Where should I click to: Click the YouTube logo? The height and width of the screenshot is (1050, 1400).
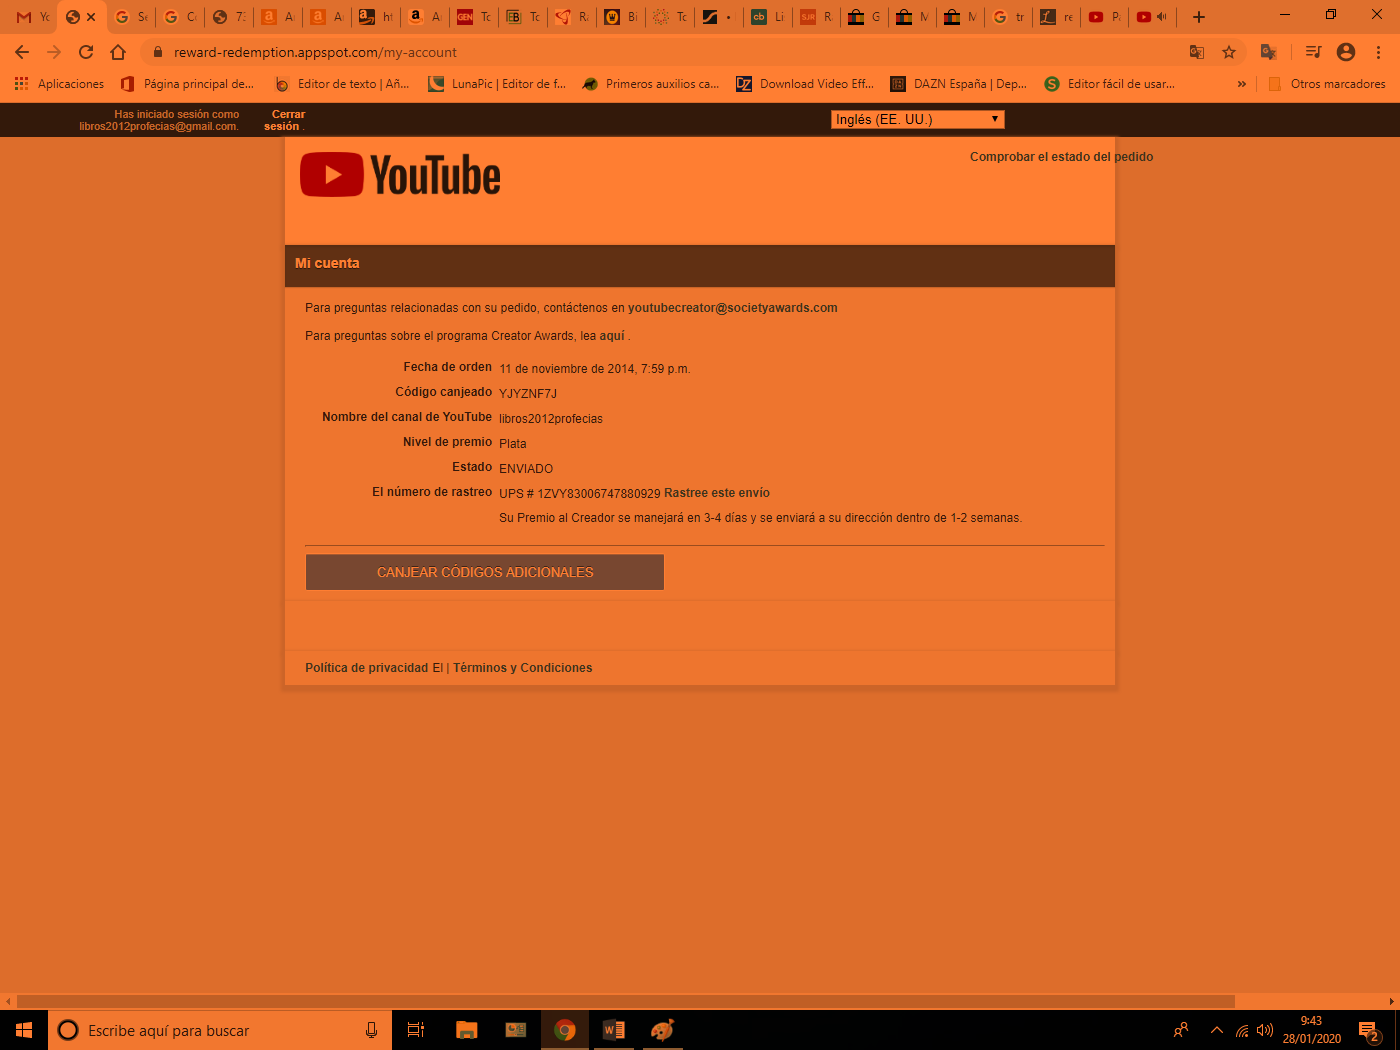(400, 175)
